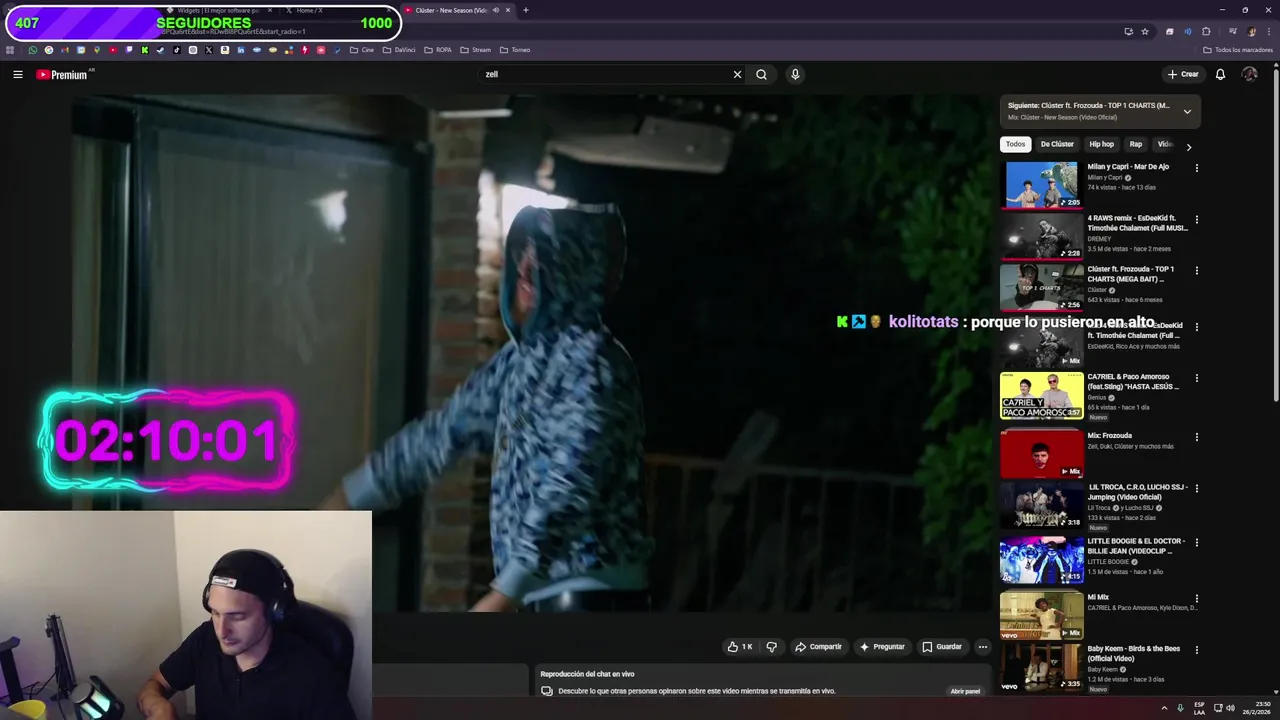Open Chrome three-dot menu

1269,31
